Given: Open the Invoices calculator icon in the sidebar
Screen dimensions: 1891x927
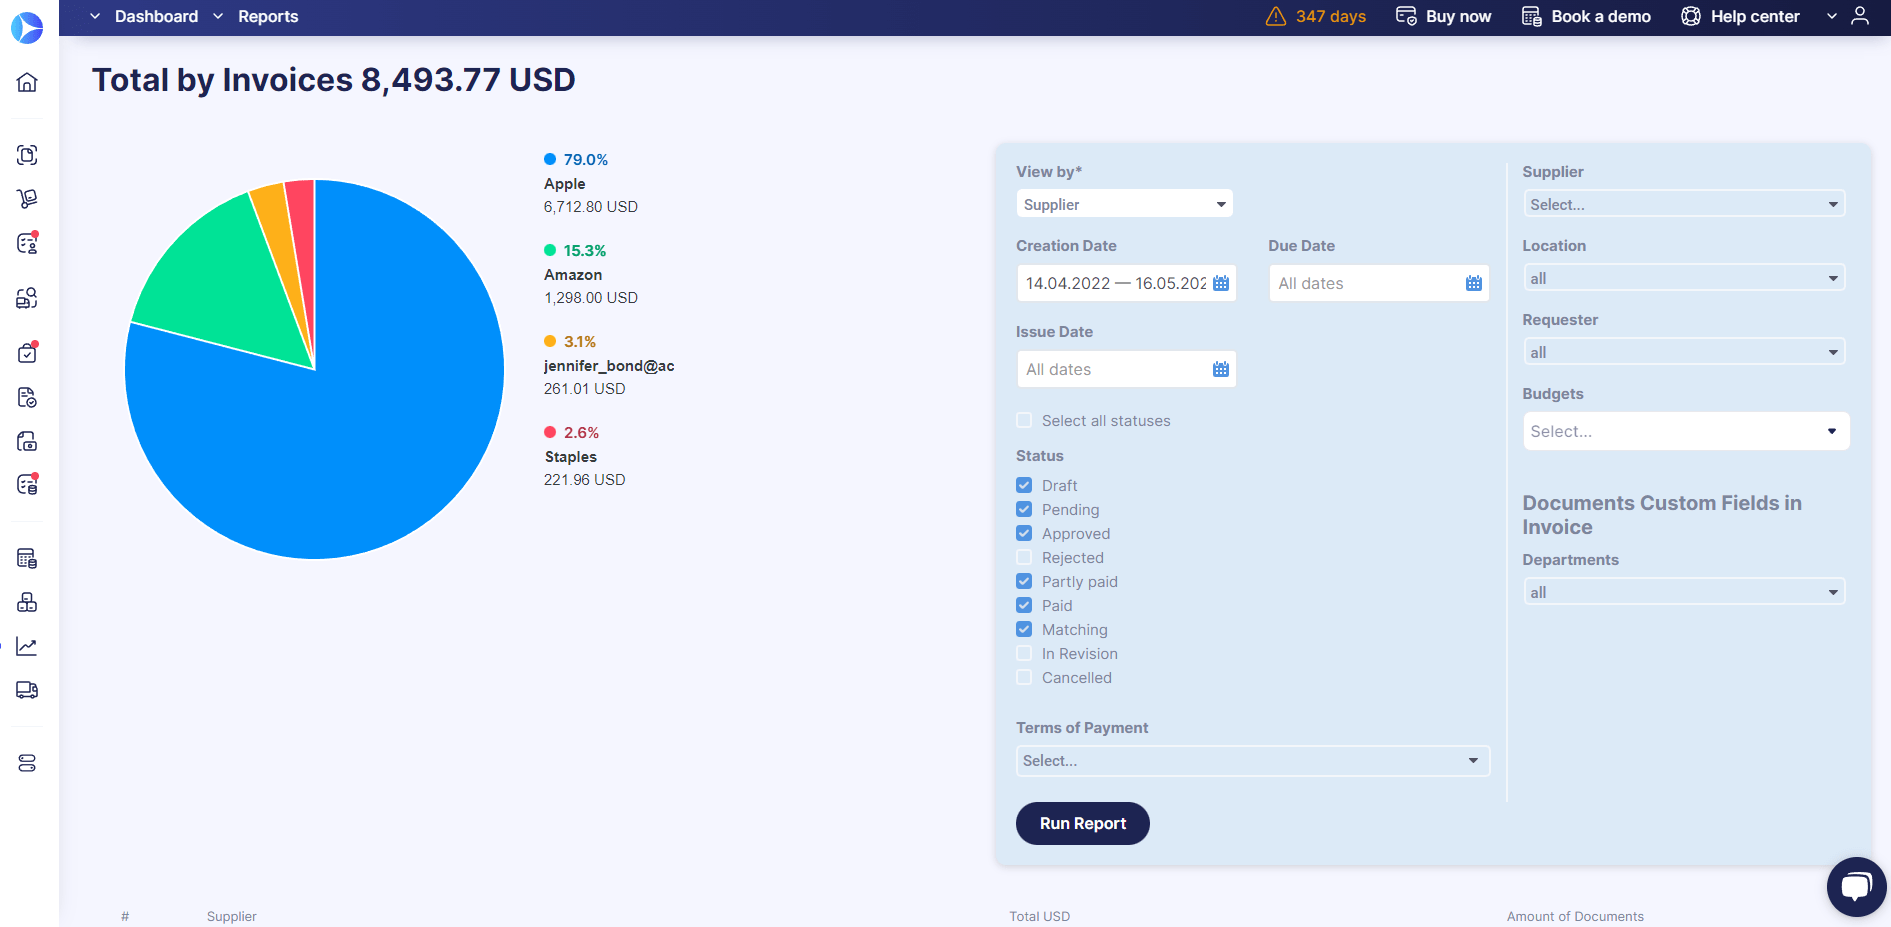Looking at the screenshot, I should tap(27, 557).
